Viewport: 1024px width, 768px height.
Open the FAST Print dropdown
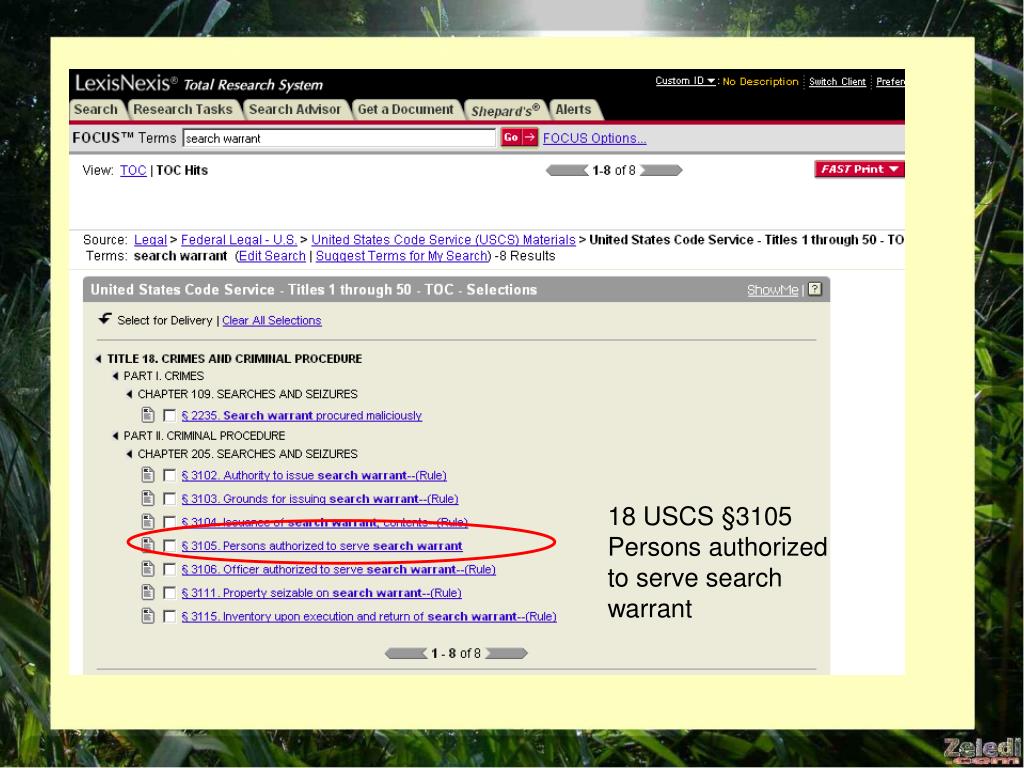click(859, 169)
